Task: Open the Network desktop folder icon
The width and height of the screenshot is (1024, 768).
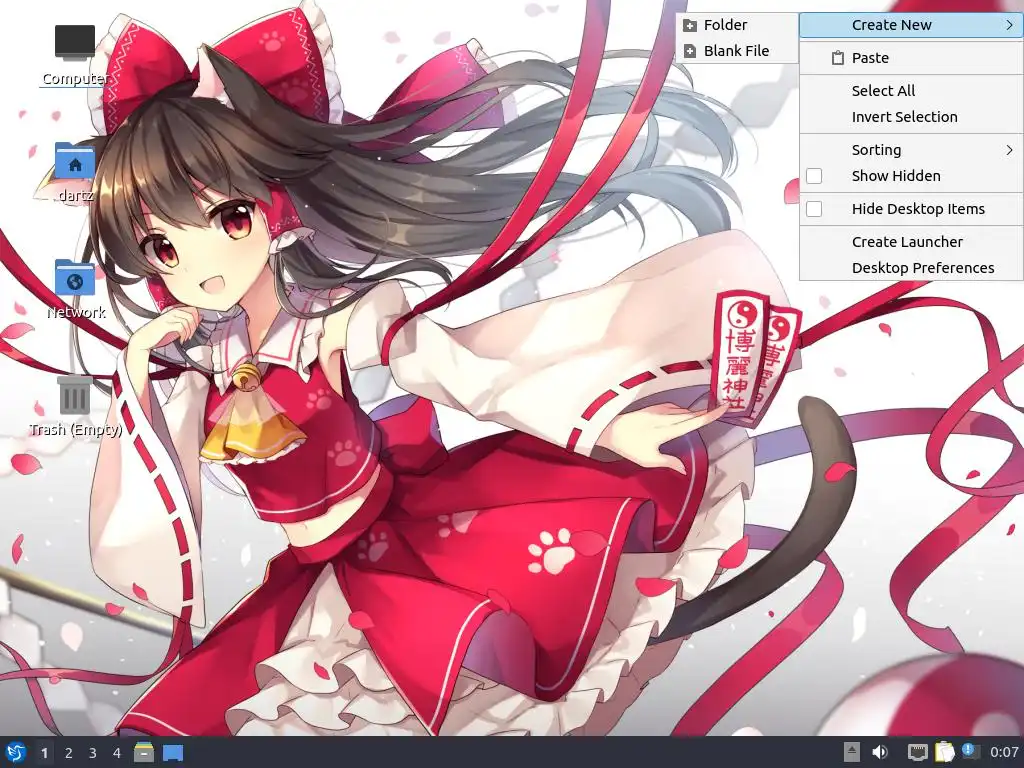Action: tap(74, 278)
